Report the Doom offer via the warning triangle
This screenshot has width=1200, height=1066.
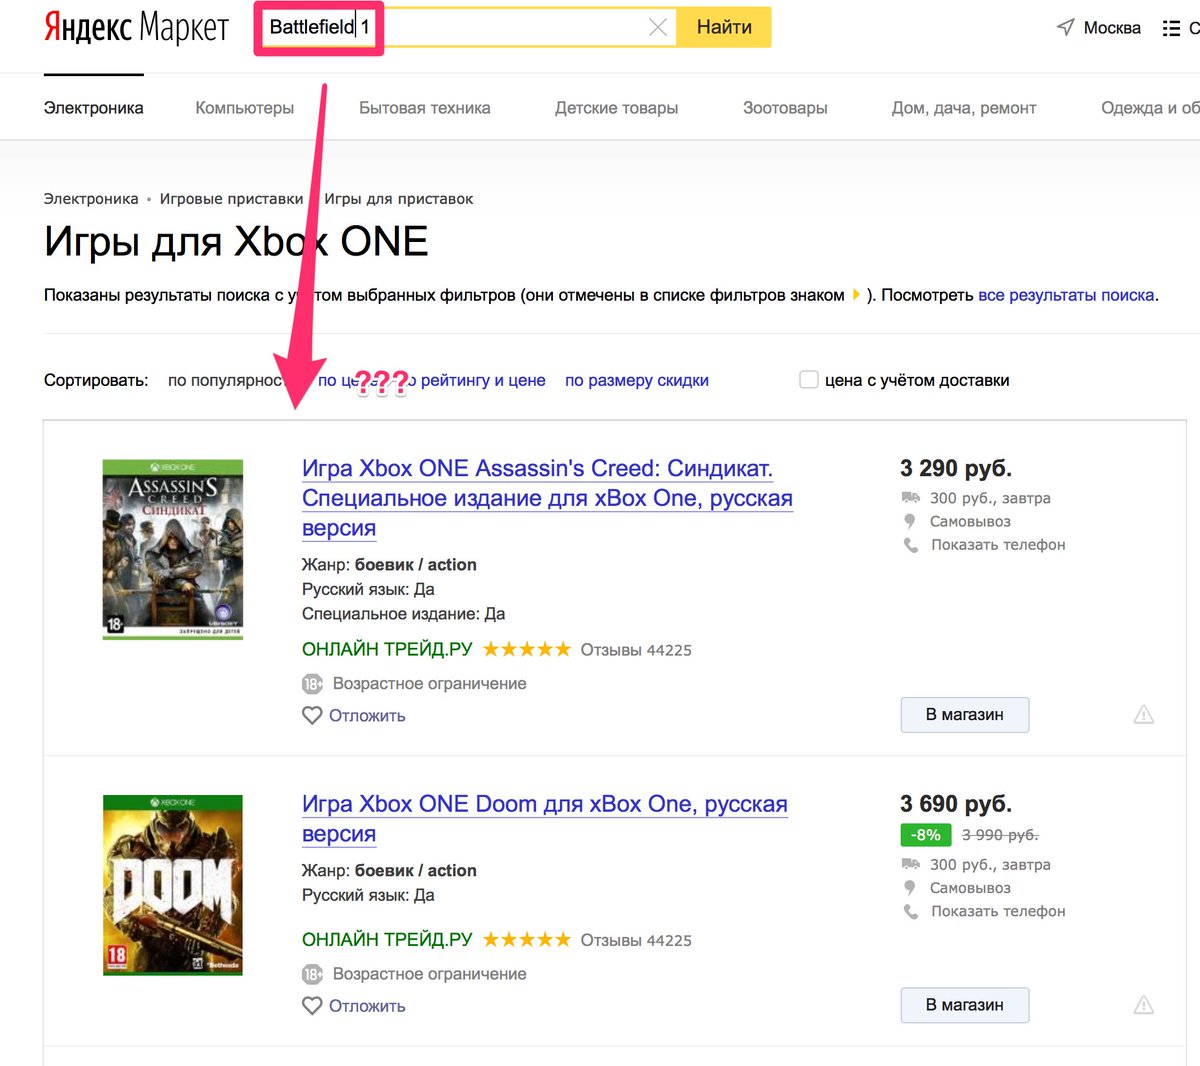coord(1143,1004)
